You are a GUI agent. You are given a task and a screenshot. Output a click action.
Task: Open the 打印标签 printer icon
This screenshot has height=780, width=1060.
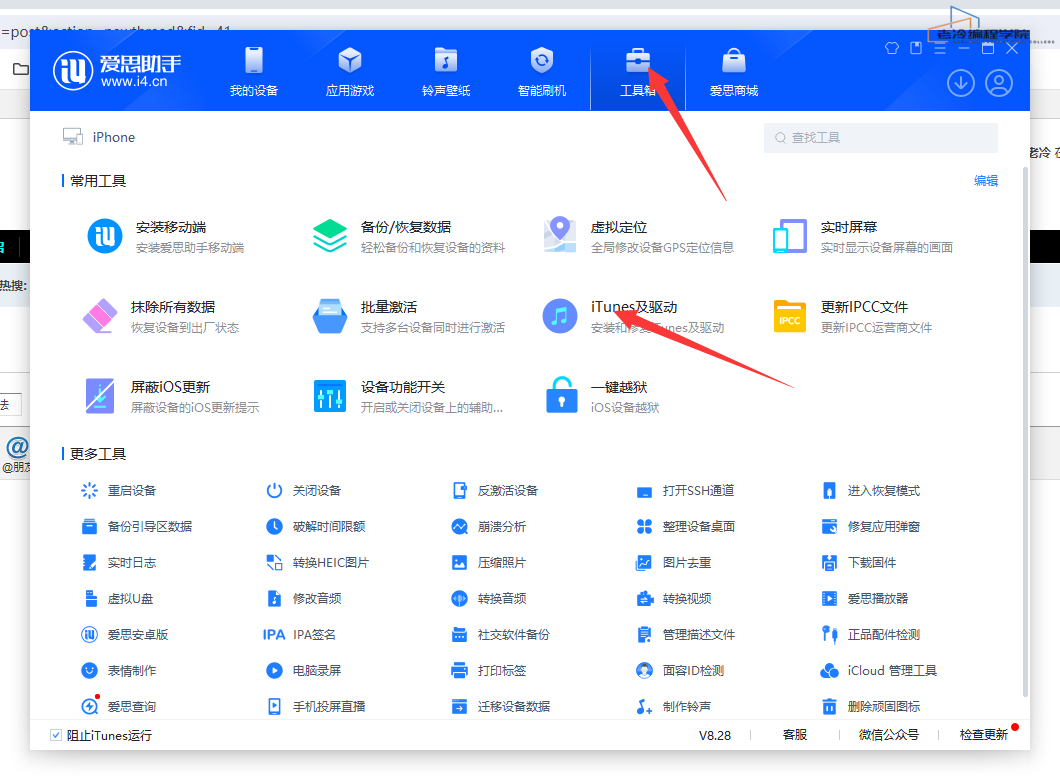460,671
